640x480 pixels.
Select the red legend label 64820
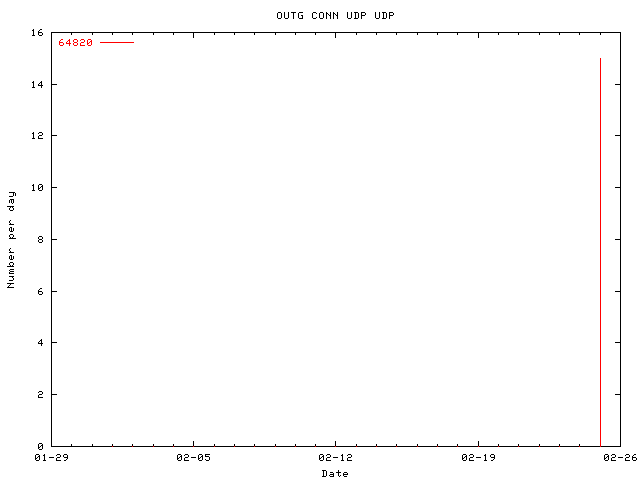click(76, 42)
